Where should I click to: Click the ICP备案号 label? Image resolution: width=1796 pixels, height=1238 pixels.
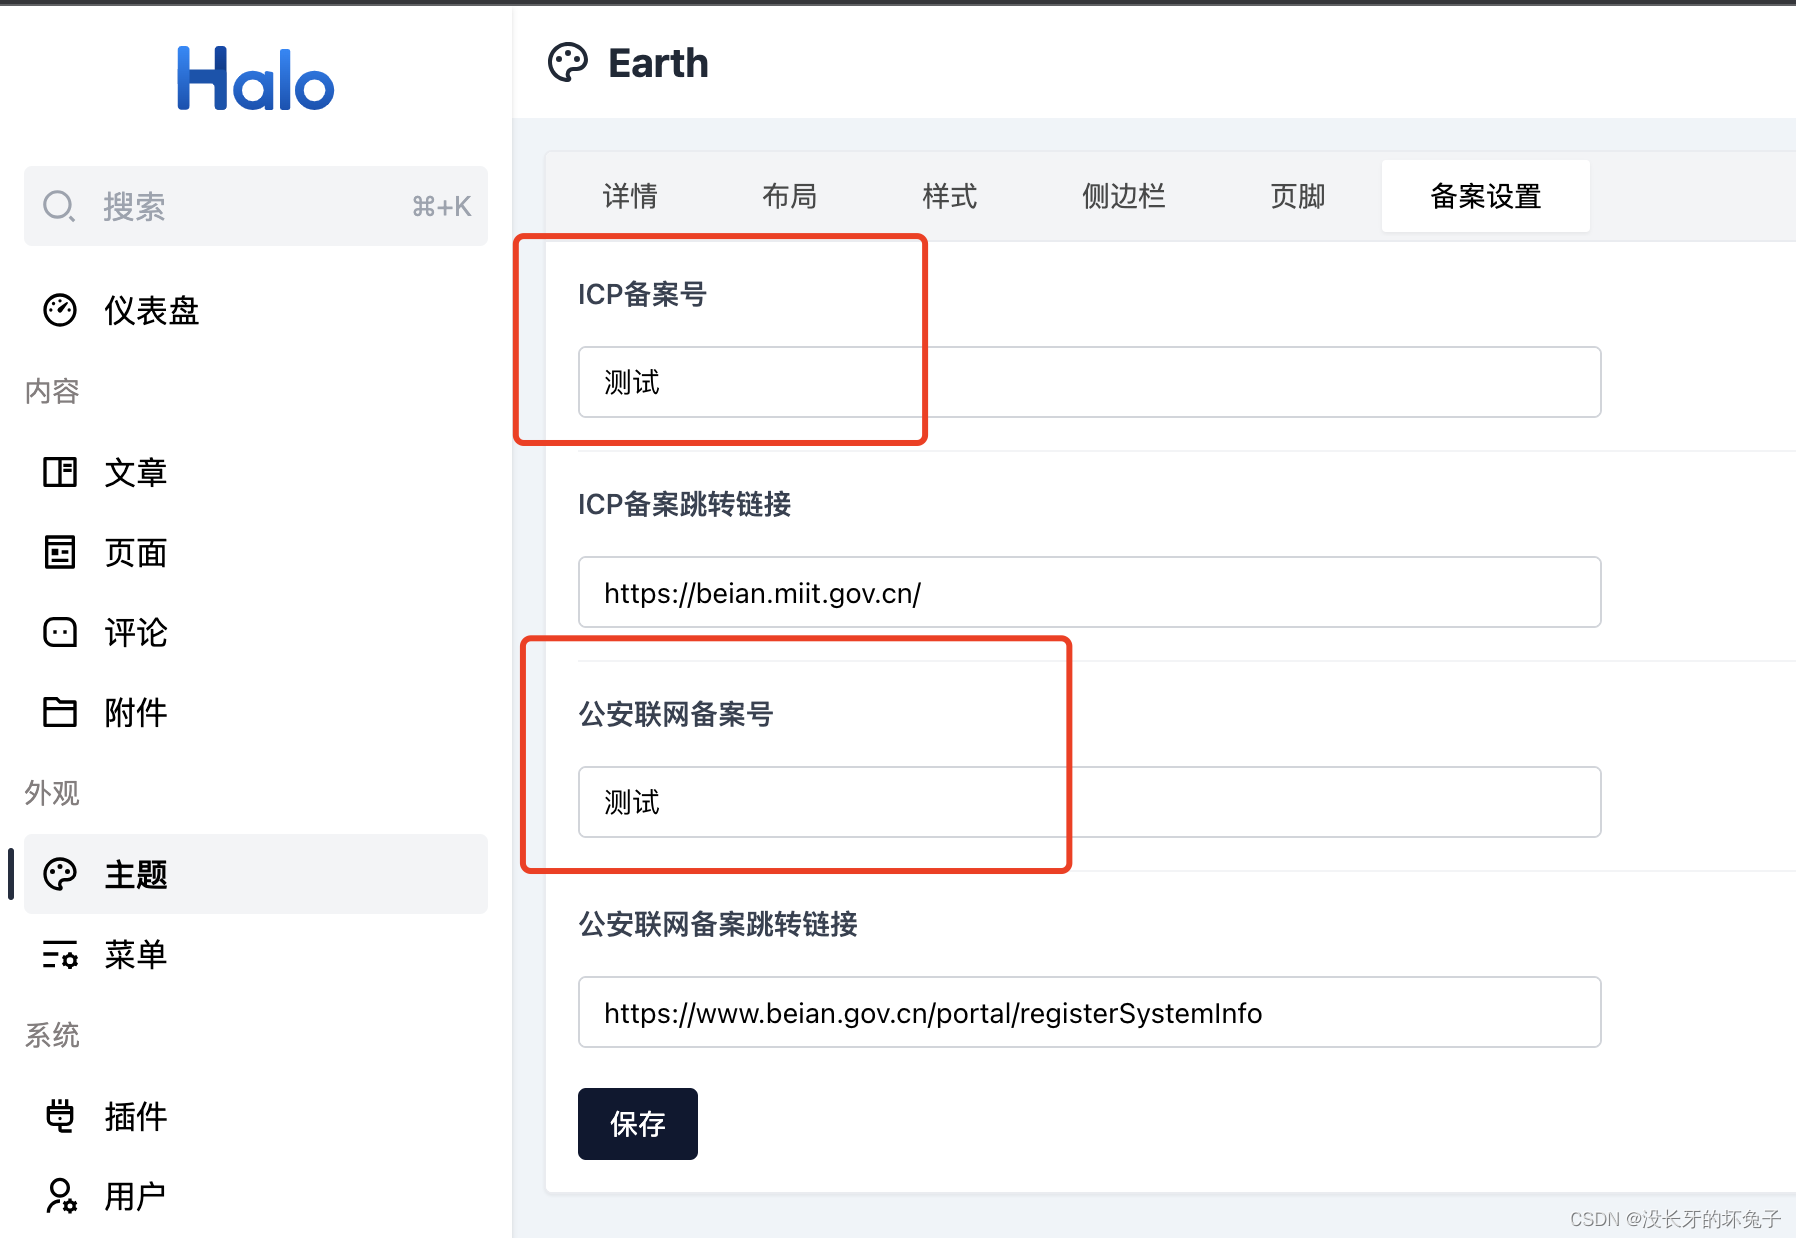(642, 294)
